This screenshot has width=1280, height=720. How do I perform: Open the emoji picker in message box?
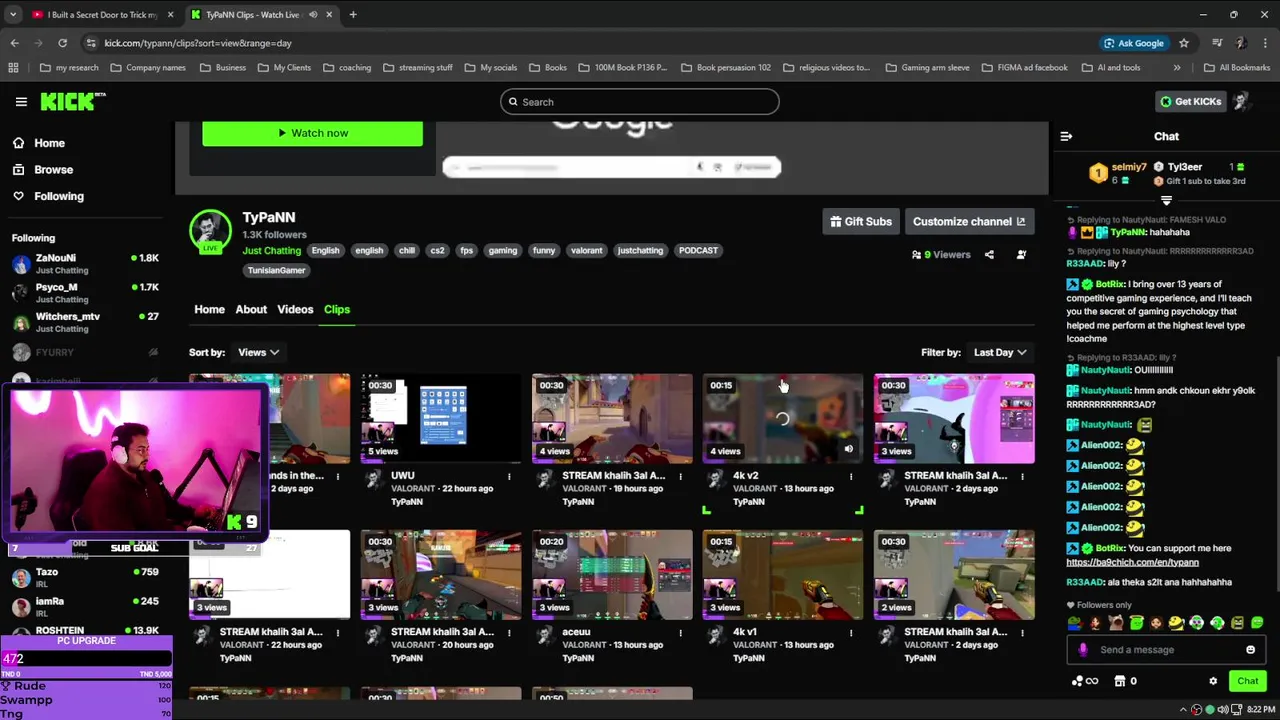1250,650
